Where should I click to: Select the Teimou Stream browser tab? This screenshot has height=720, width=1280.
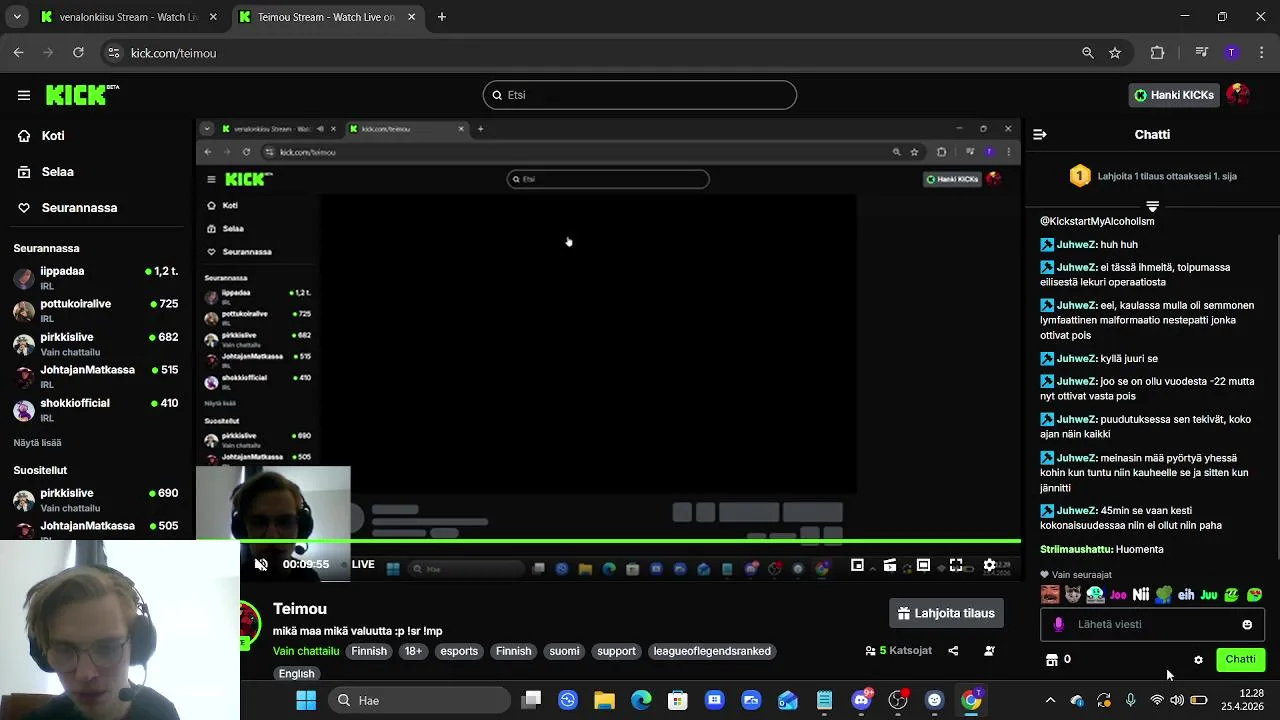coord(326,17)
